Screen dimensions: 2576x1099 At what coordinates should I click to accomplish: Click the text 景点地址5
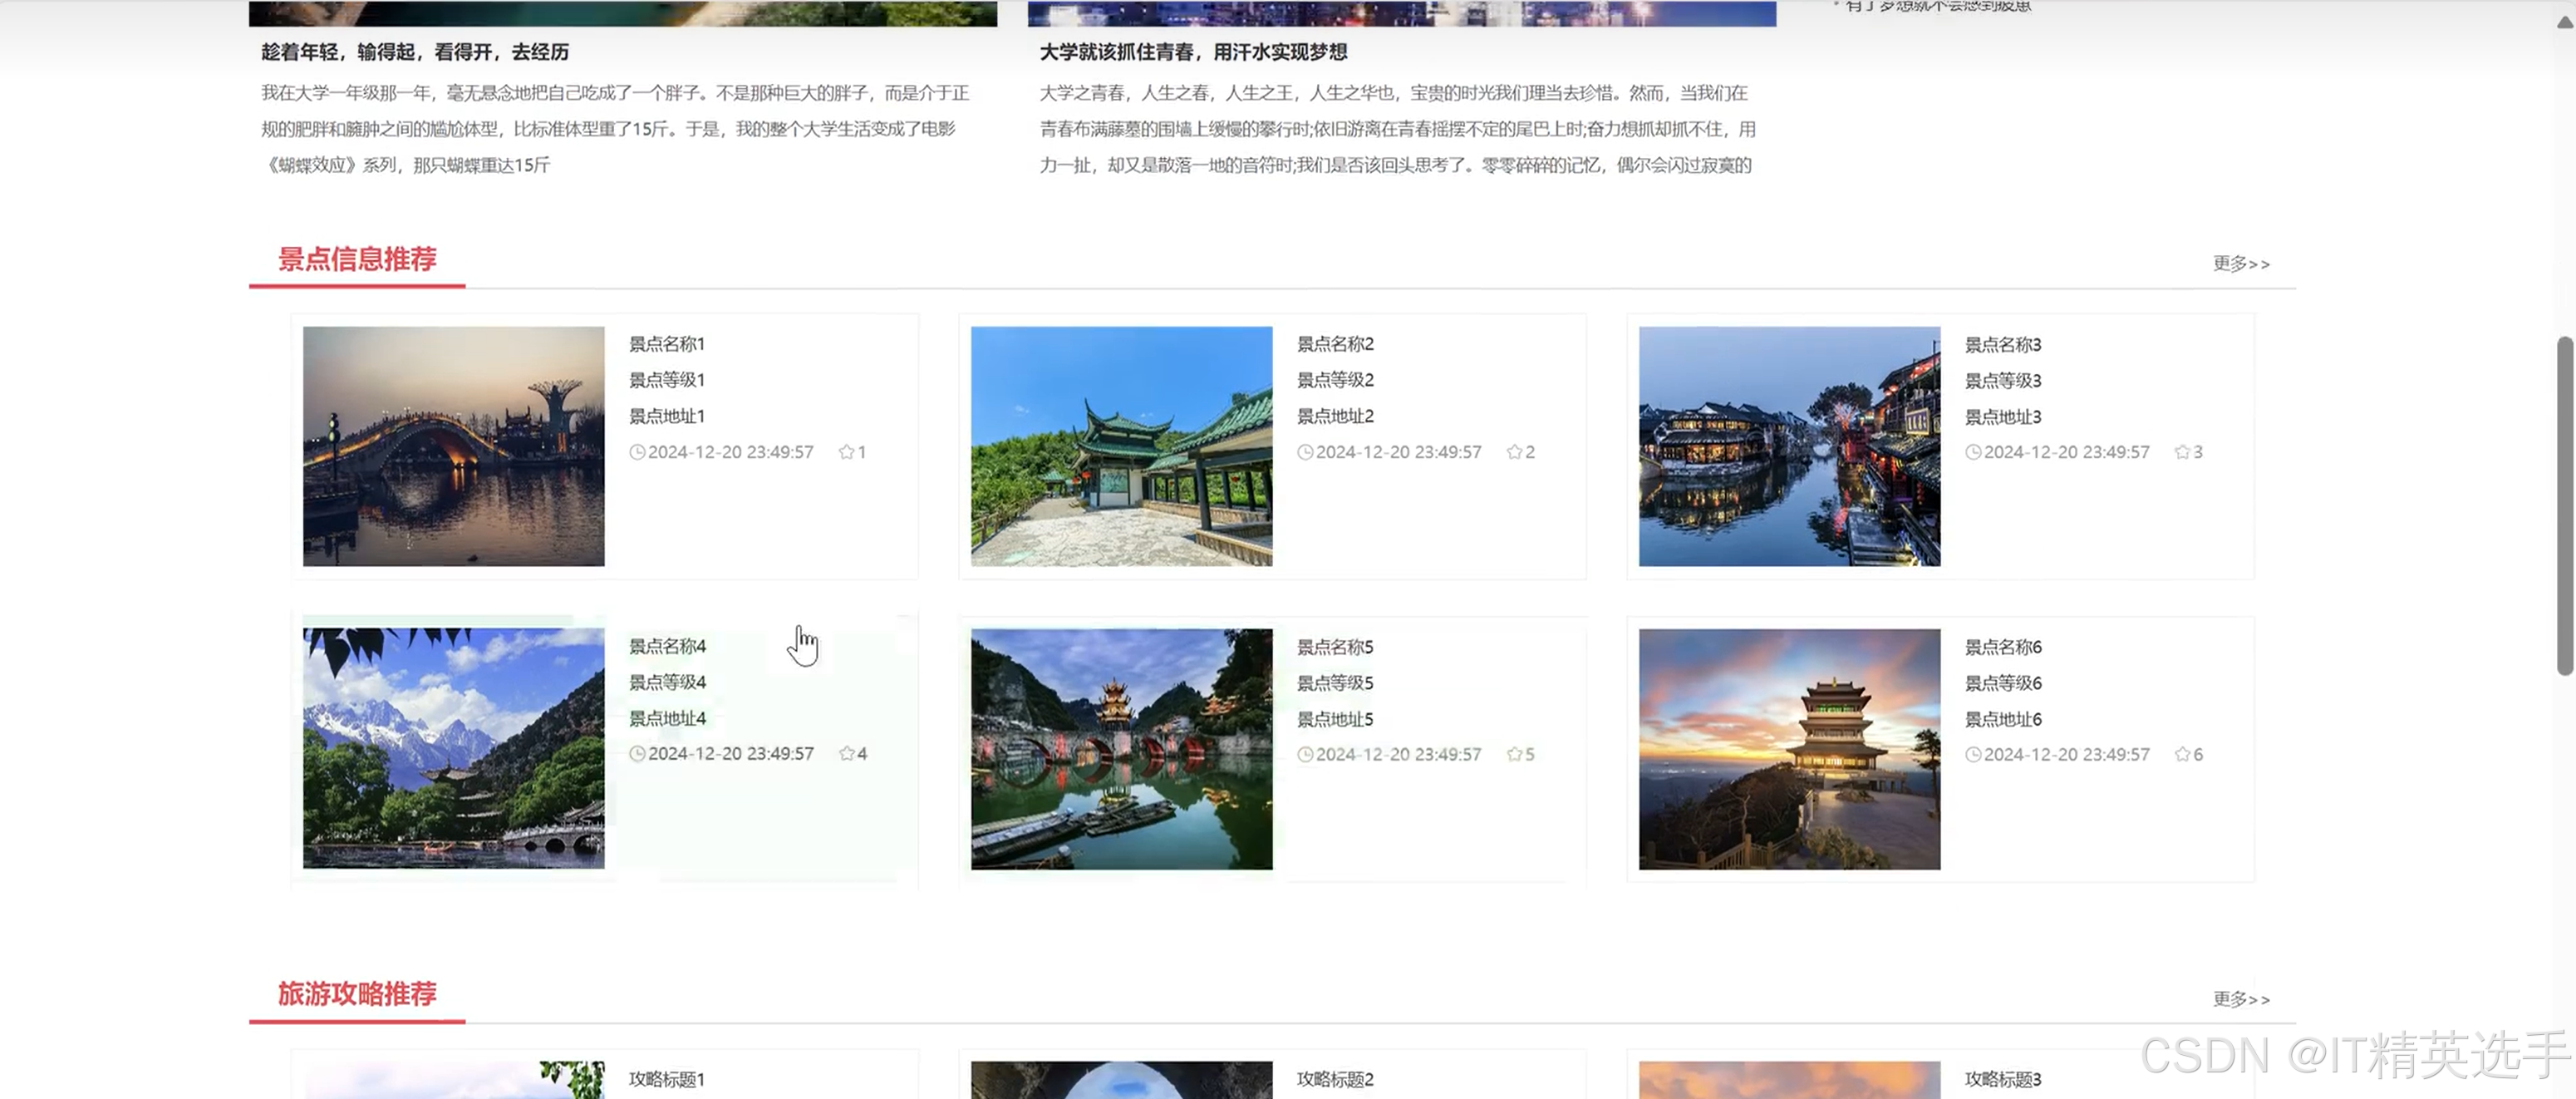[1335, 719]
